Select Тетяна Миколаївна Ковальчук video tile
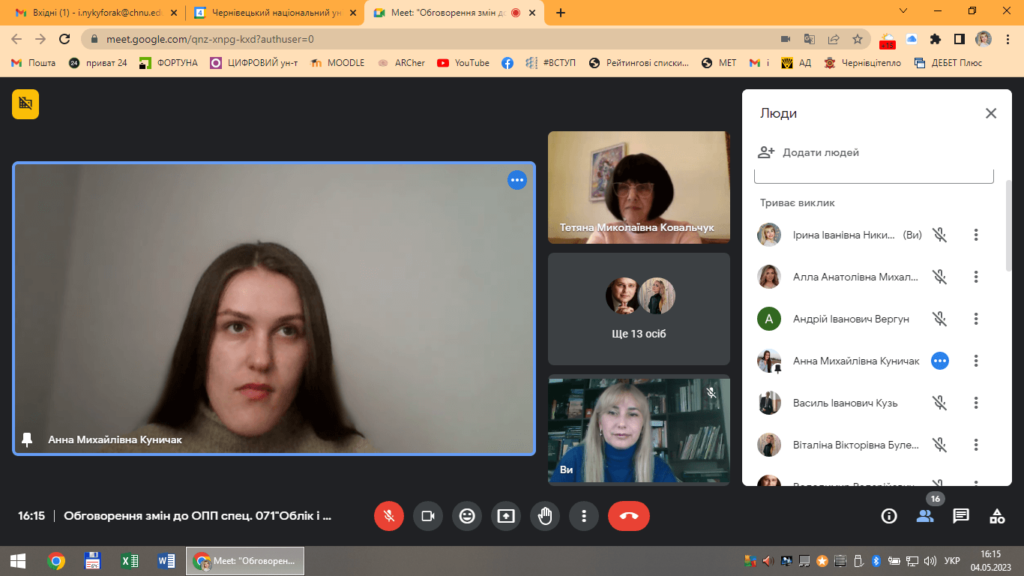This screenshot has height=576, width=1024. click(x=639, y=187)
